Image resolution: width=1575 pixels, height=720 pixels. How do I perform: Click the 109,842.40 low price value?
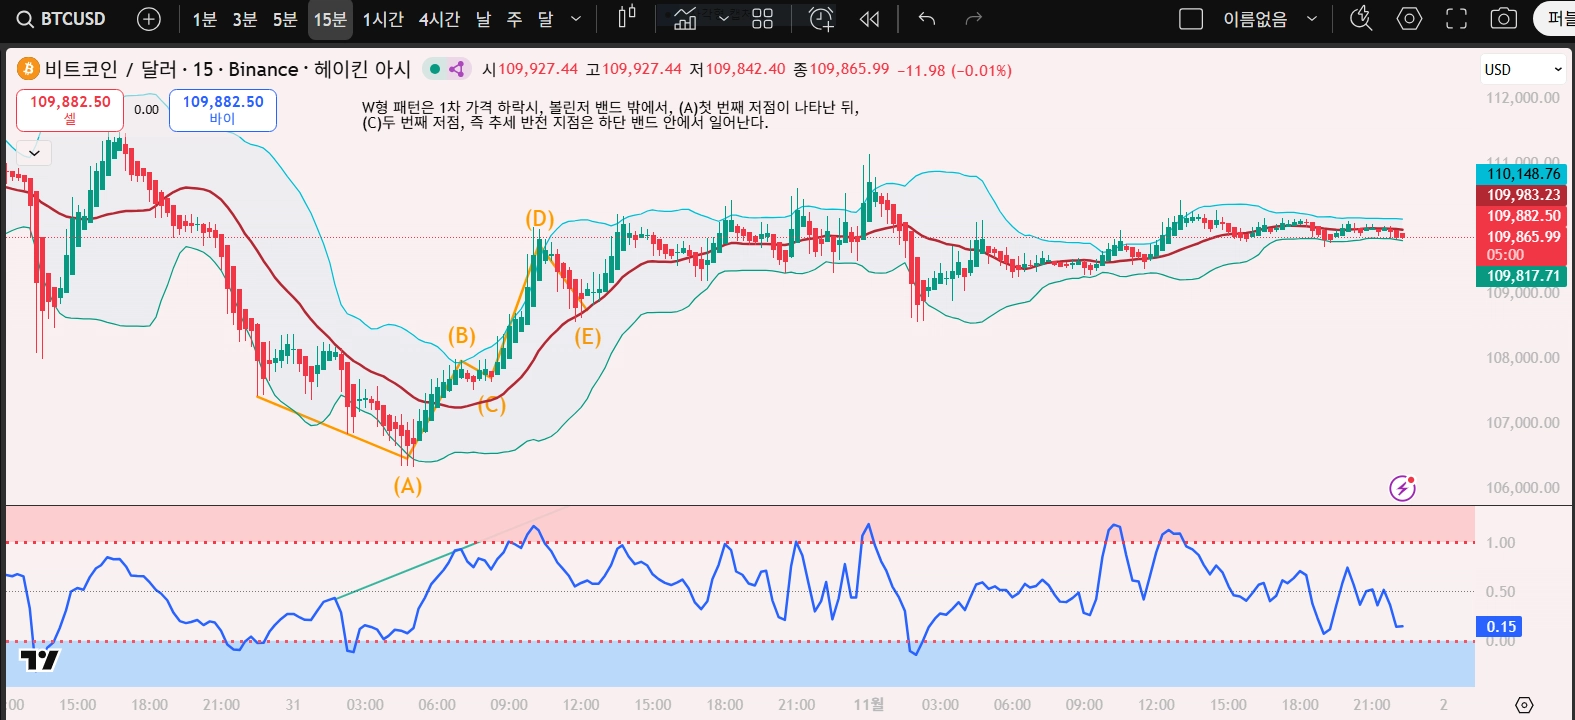point(746,69)
